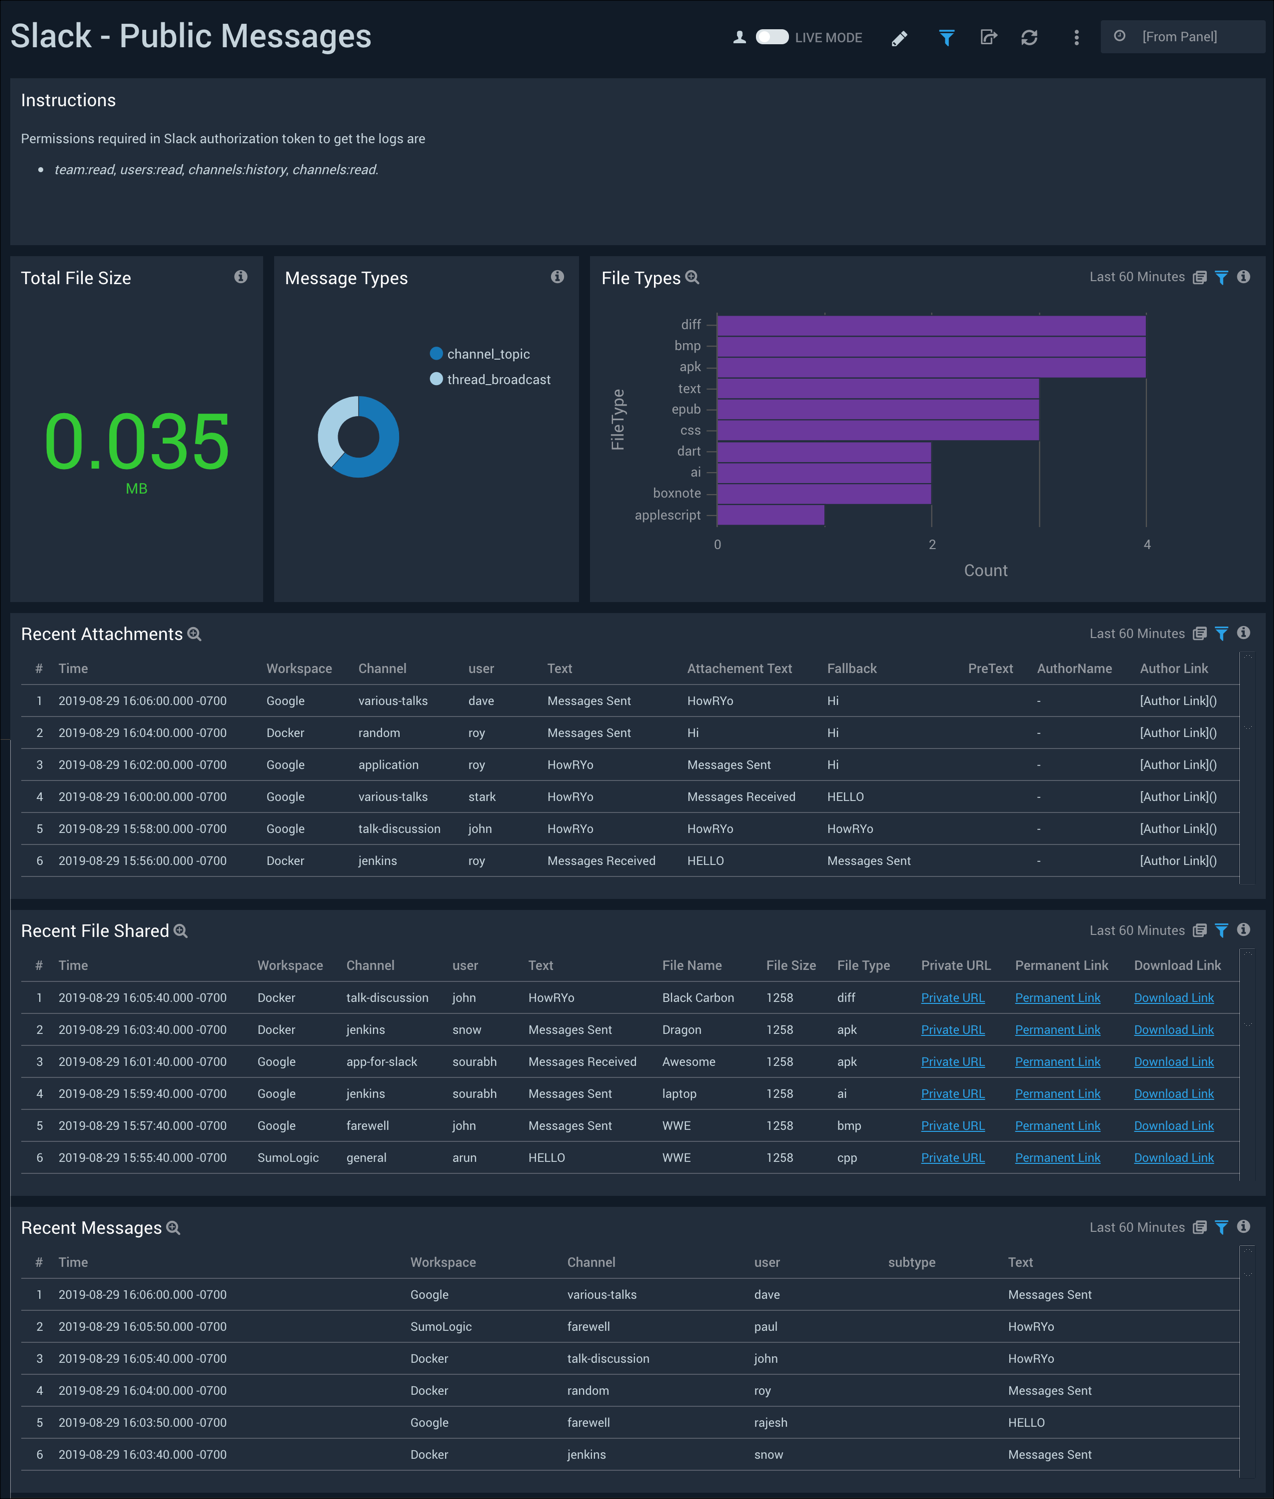Open the share dashboard icon
1274x1499 pixels.
coord(988,37)
